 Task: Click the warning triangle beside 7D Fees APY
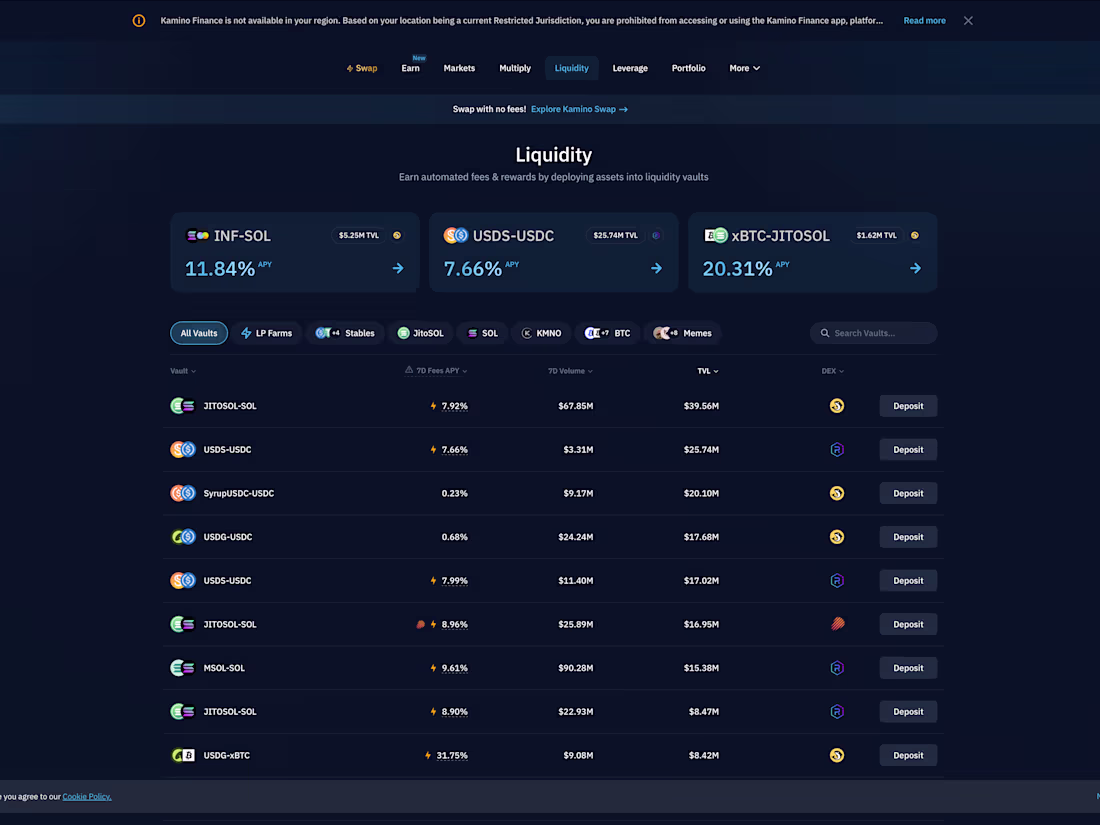pos(409,370)
